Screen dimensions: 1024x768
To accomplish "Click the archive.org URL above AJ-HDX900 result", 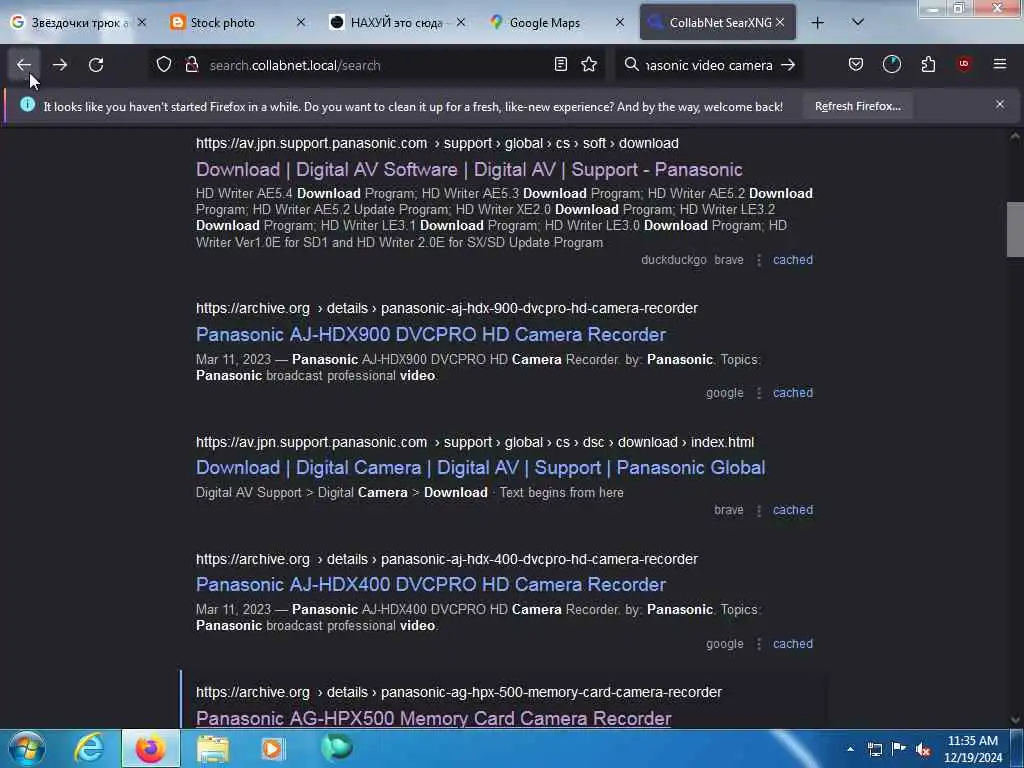I will (447, 308).
